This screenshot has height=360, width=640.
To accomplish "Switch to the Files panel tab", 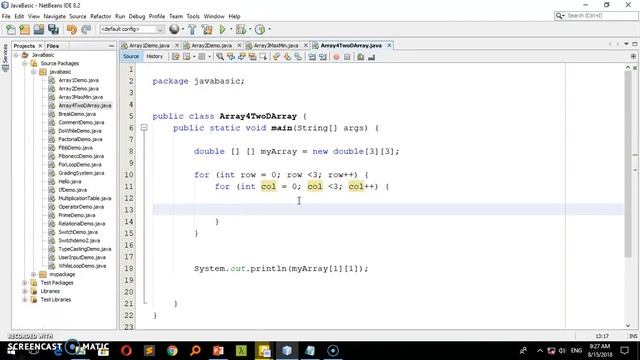I will 53,46.
